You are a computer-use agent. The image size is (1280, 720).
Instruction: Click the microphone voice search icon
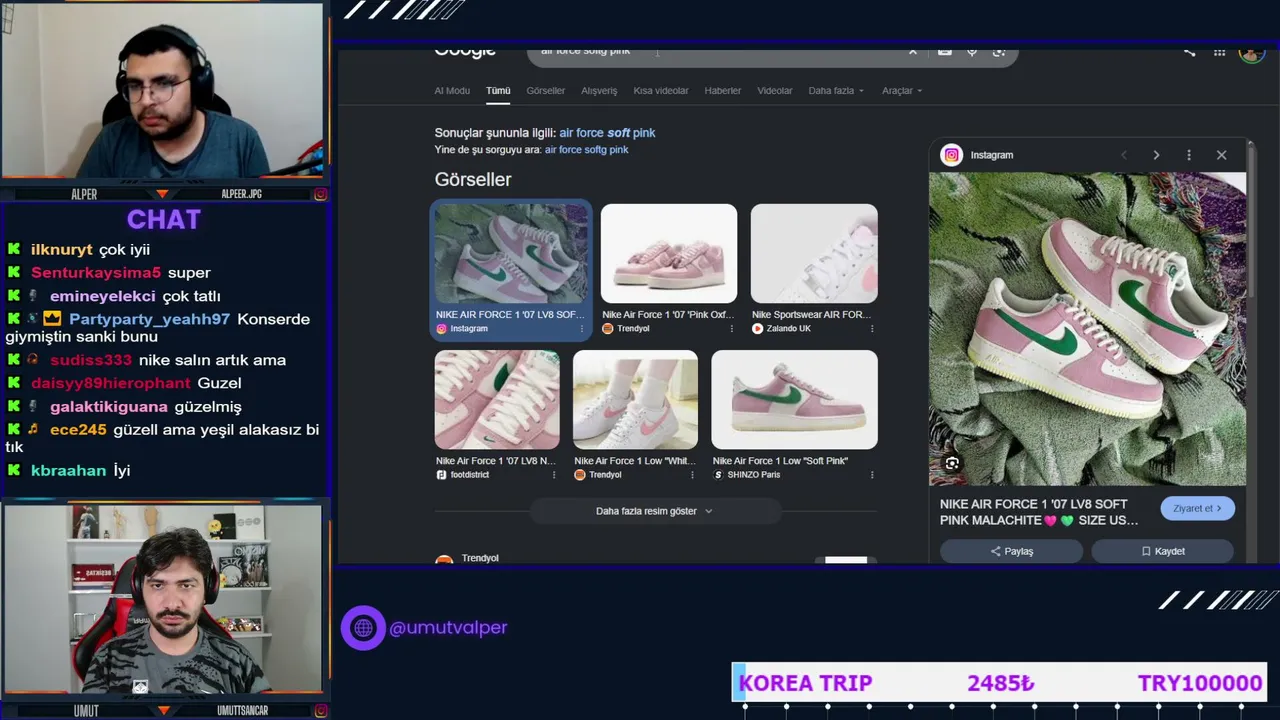[971, 52]
